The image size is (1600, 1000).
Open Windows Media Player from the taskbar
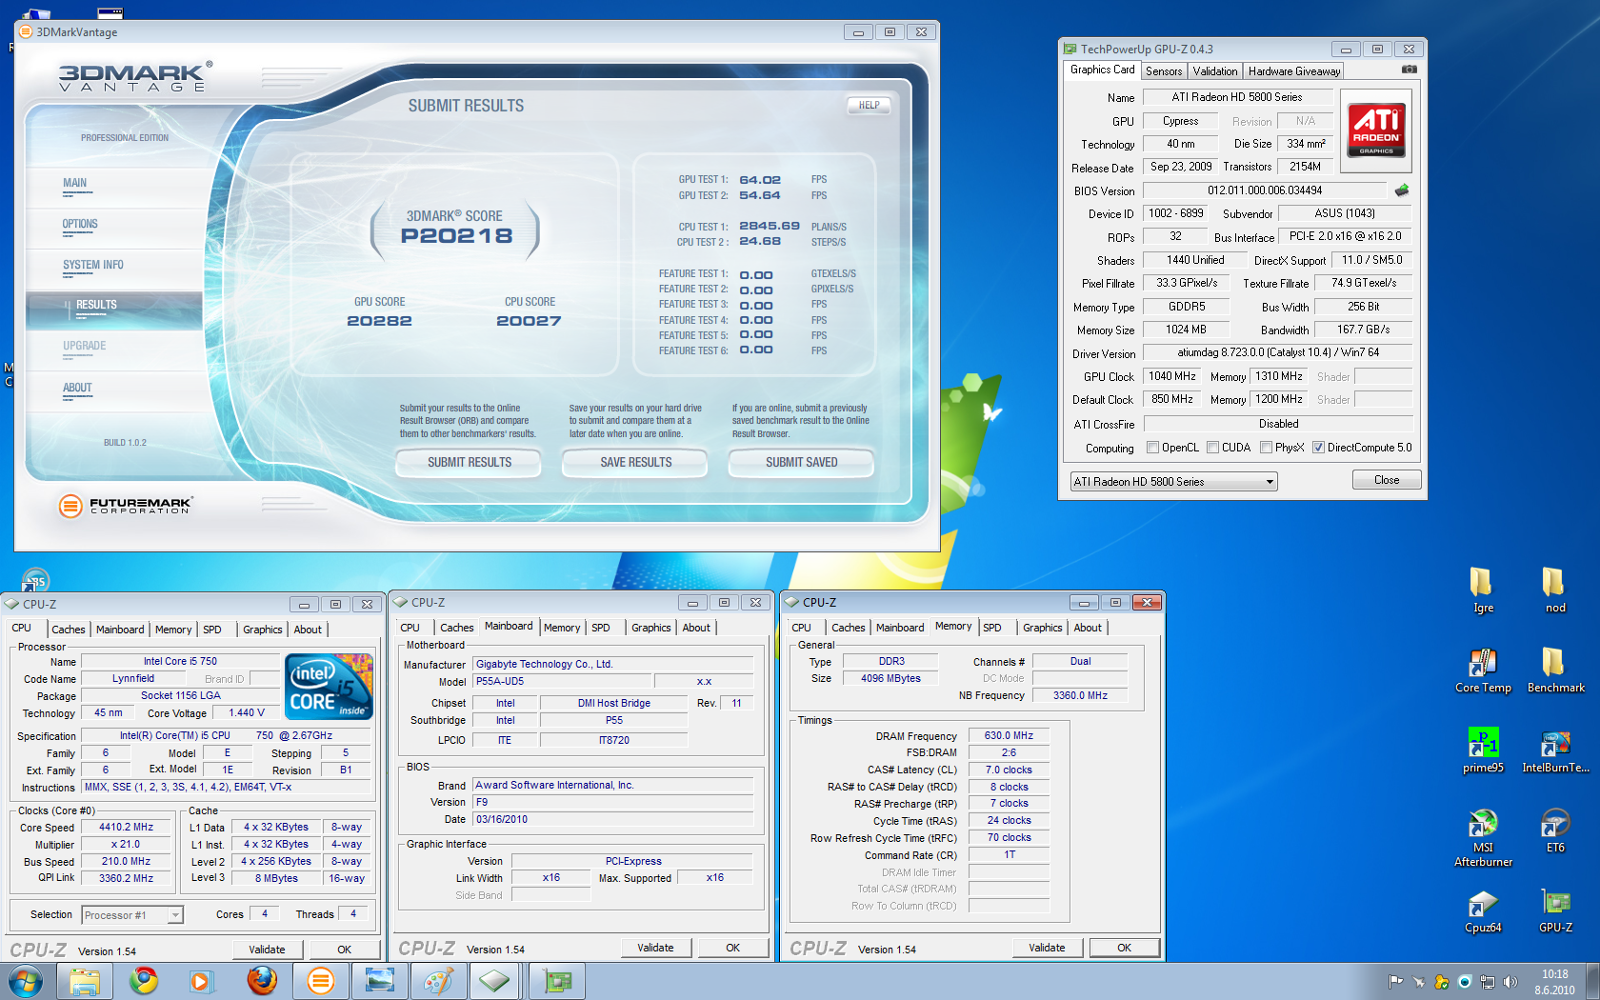pyautogui.click(x=201, y=981)
